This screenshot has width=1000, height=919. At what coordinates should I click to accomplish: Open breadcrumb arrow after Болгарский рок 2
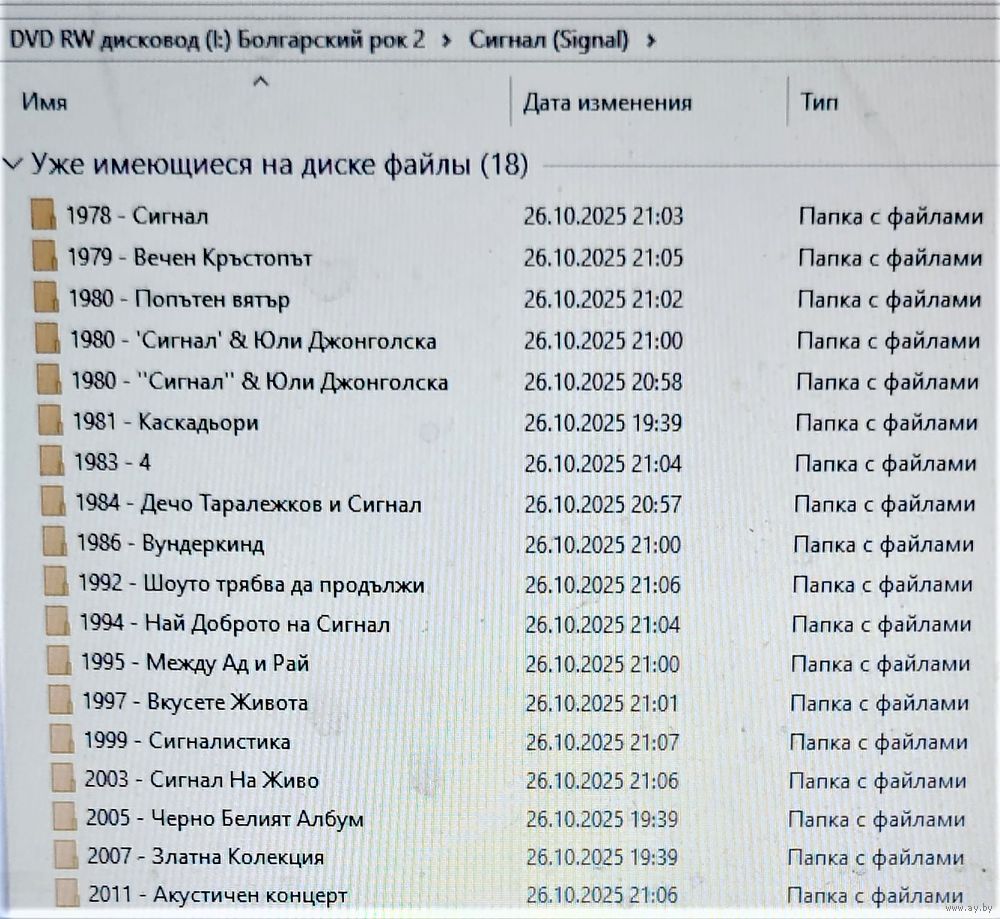point(446,41)
